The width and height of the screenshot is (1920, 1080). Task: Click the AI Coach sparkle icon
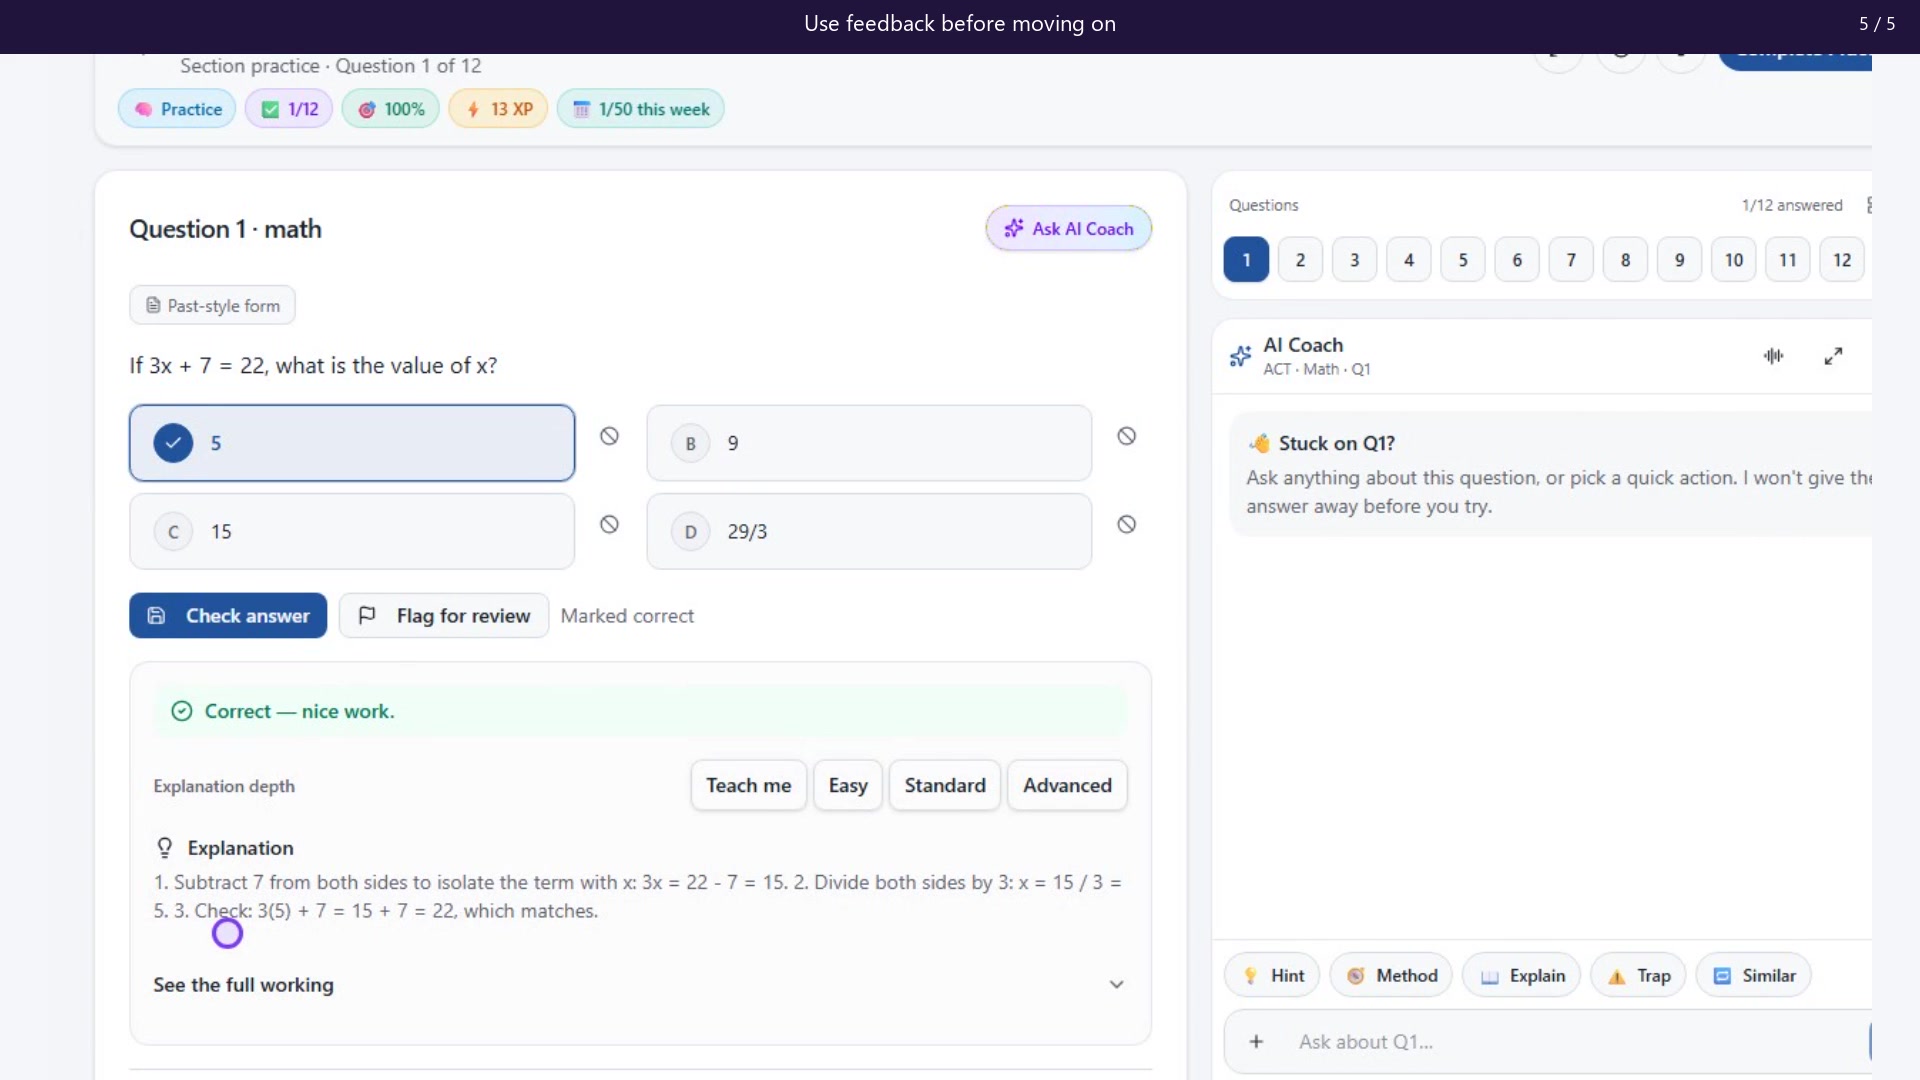pos(1240,356)
